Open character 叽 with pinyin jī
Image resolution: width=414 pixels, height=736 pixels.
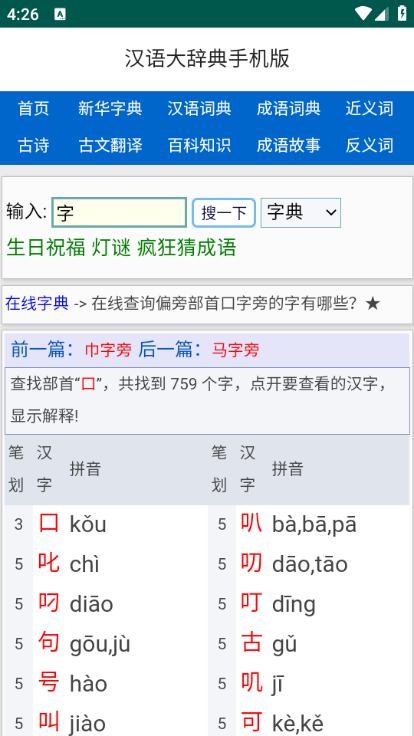pyautogui.click(x=252, y=683)
